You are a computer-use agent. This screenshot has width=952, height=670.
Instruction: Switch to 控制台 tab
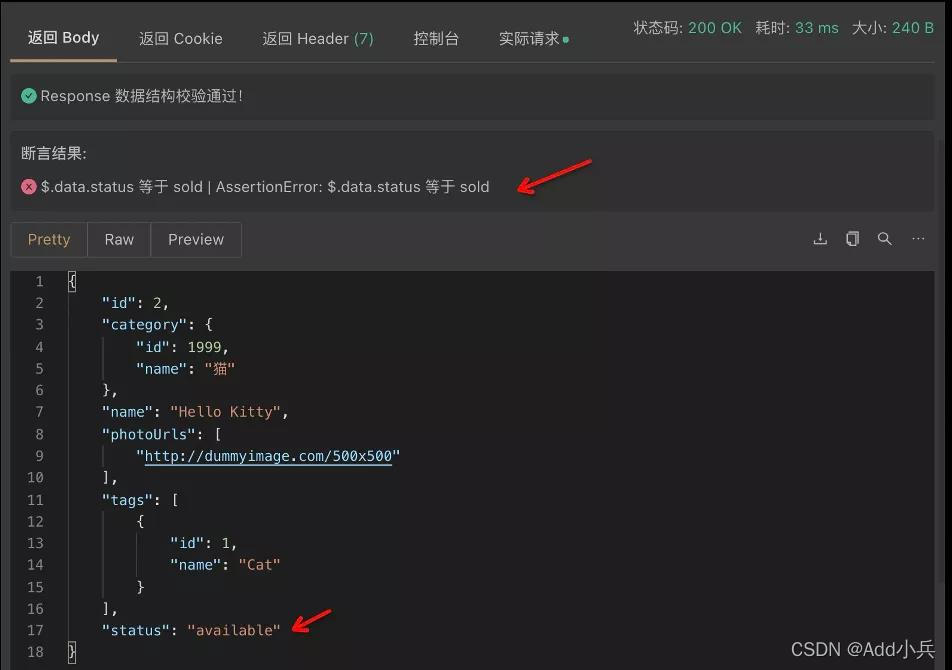pyautogui.click(x=436, y=39)
